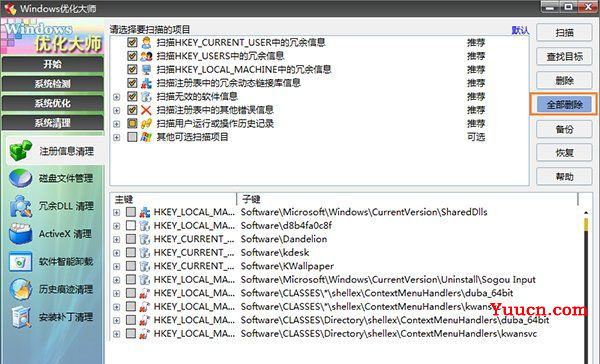
Task: Expand the Directory\shellex kwansvc row
Action: 116,334
